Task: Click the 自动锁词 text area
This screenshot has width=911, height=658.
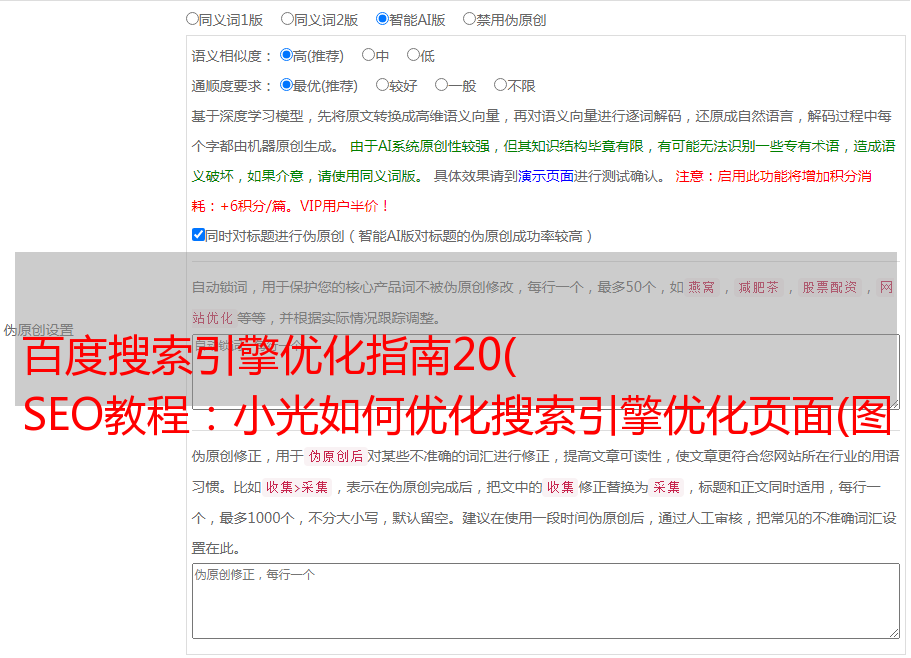Action: tap(546, 372)
